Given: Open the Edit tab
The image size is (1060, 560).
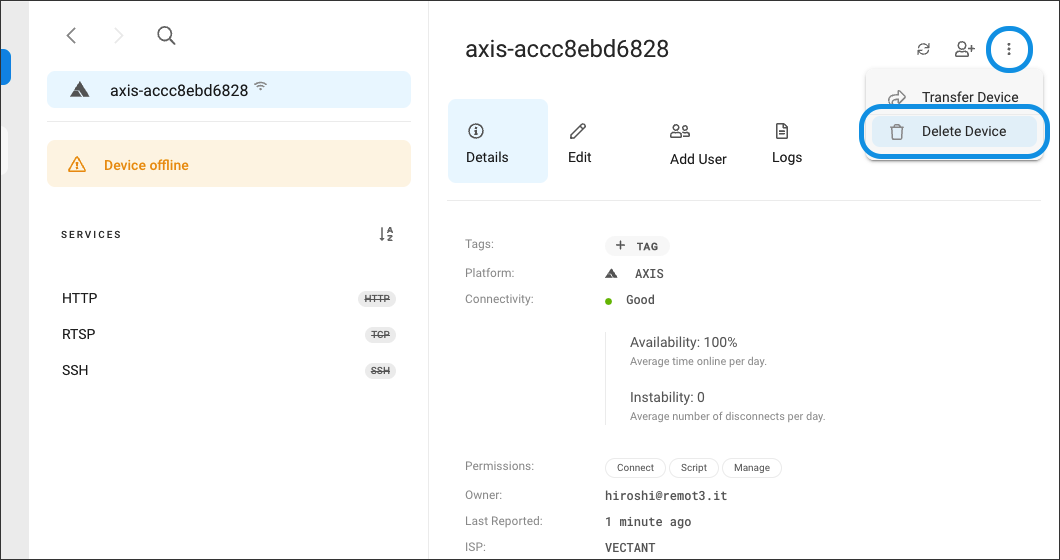Looking at the screenshot, I should (579, 141).
